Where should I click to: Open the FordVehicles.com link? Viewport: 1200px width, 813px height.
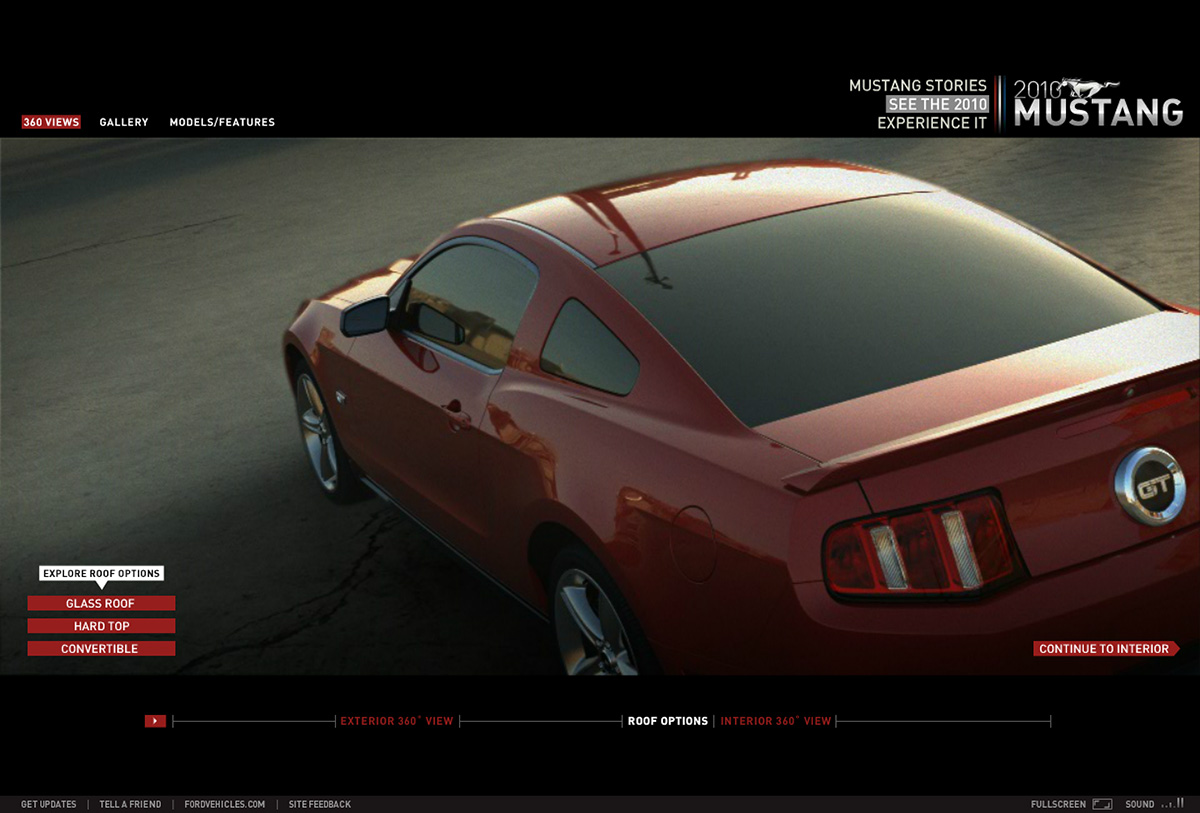coord(225,804)
